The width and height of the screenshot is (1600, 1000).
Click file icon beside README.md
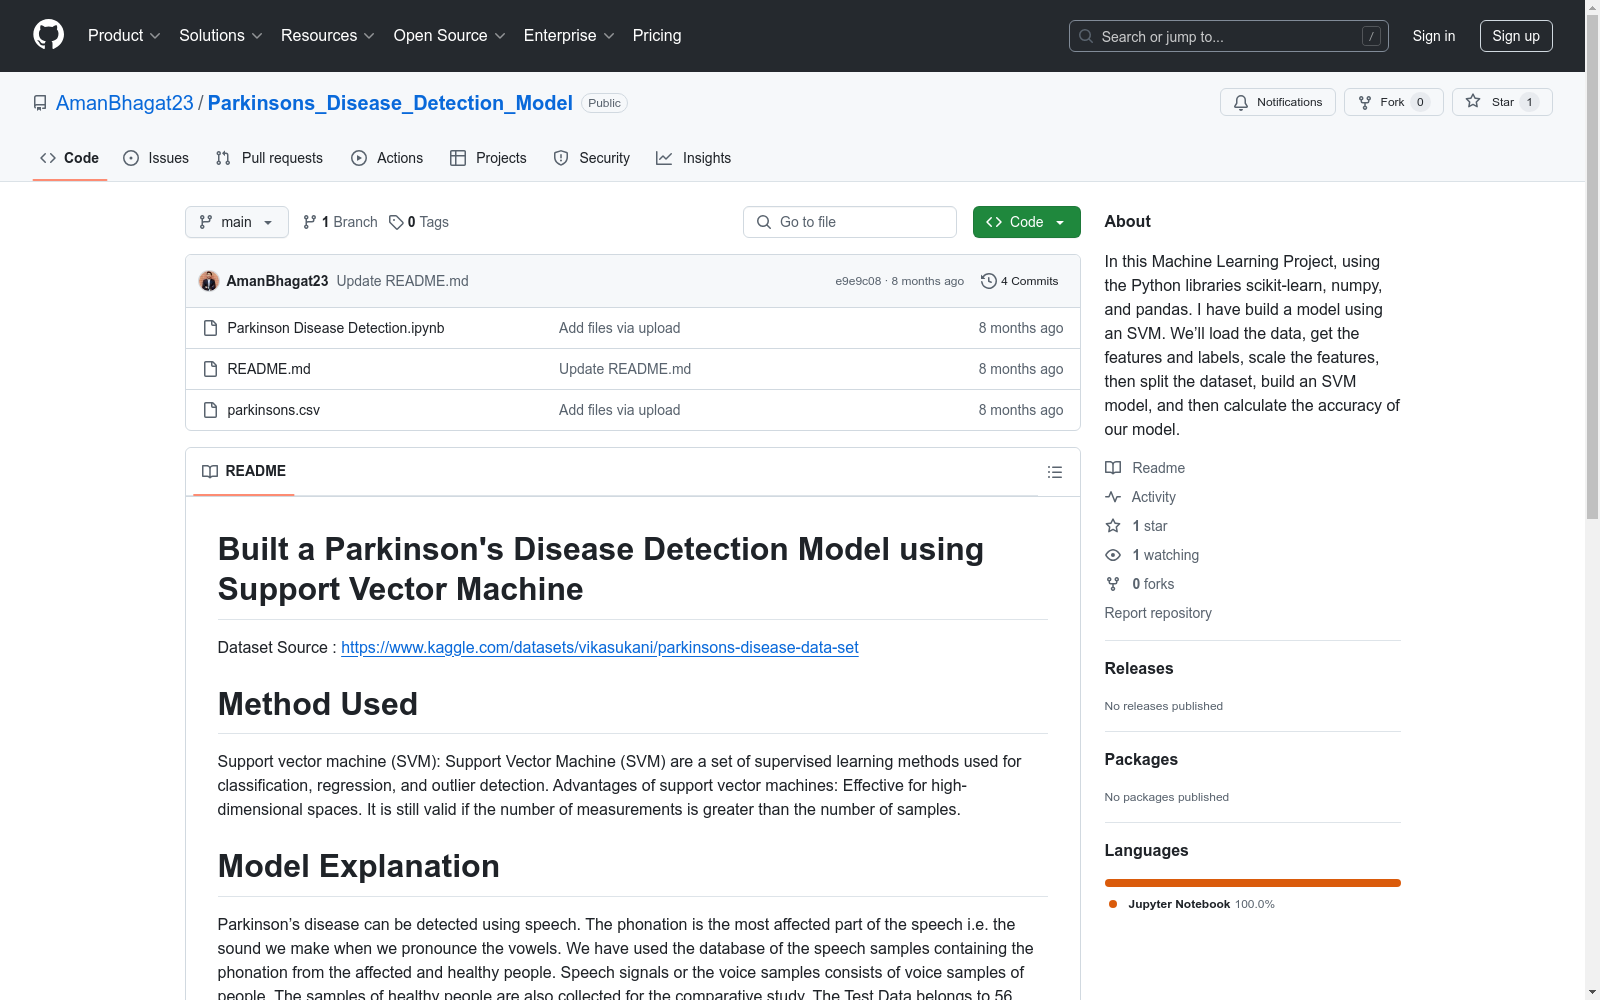pyautogui.click(x=210, y=369)
